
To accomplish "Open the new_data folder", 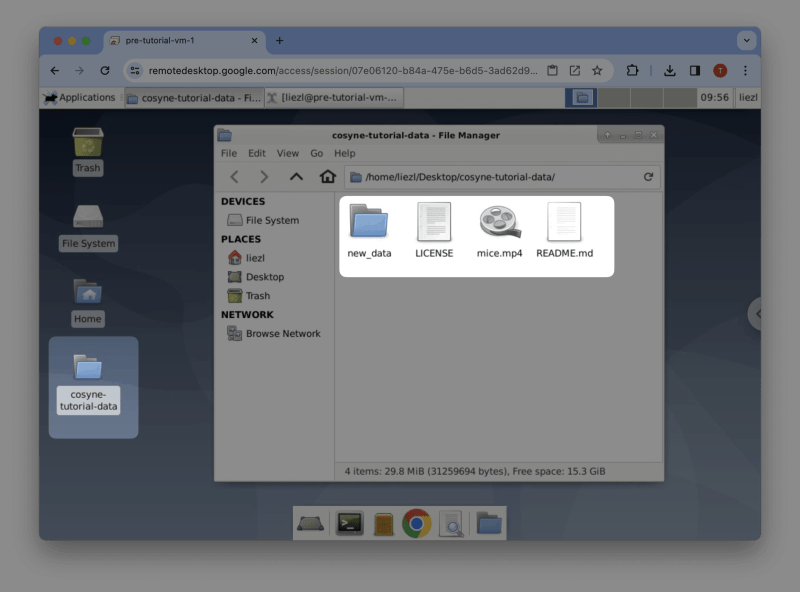I will [x=369, y=230].
